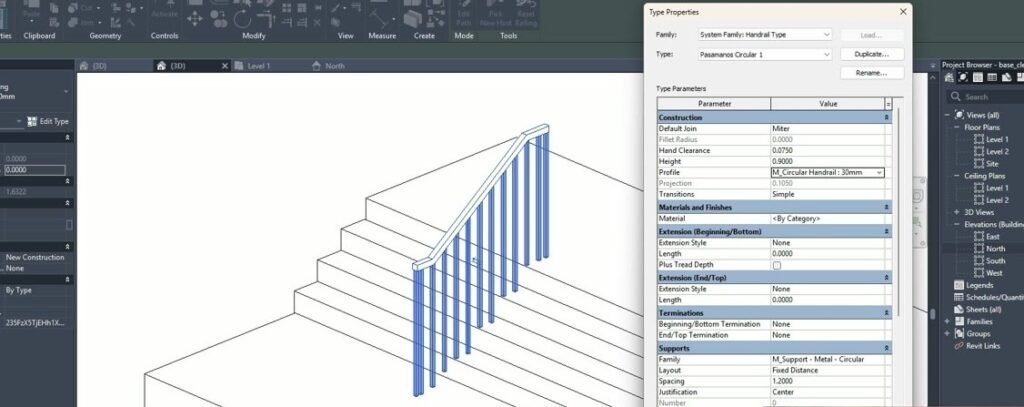Select the West elevation in Project Browser
The image size is (1024, 407).
(994, 273)
